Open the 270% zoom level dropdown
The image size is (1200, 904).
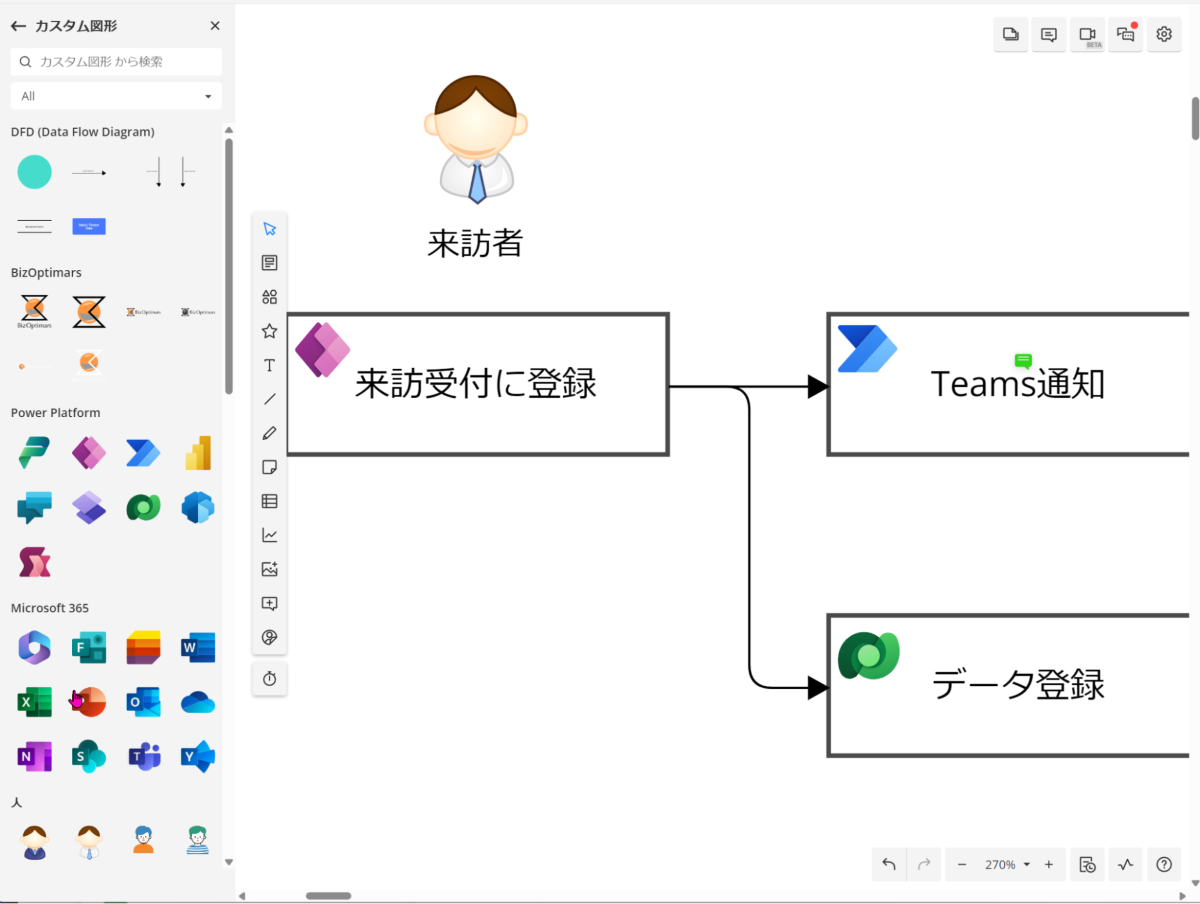coord(1005,864)
